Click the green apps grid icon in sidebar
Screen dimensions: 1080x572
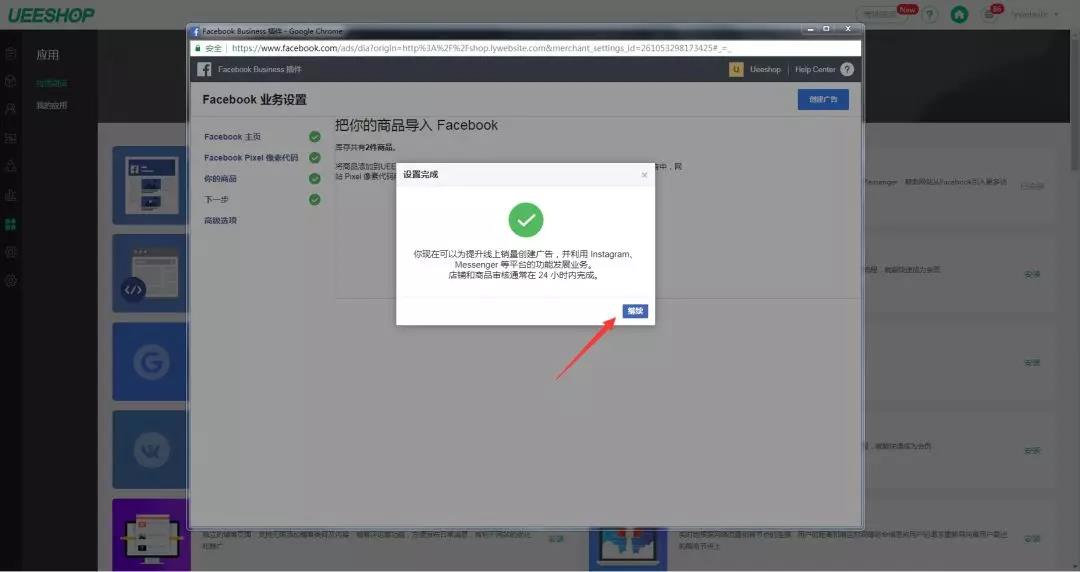coord(10,224)
